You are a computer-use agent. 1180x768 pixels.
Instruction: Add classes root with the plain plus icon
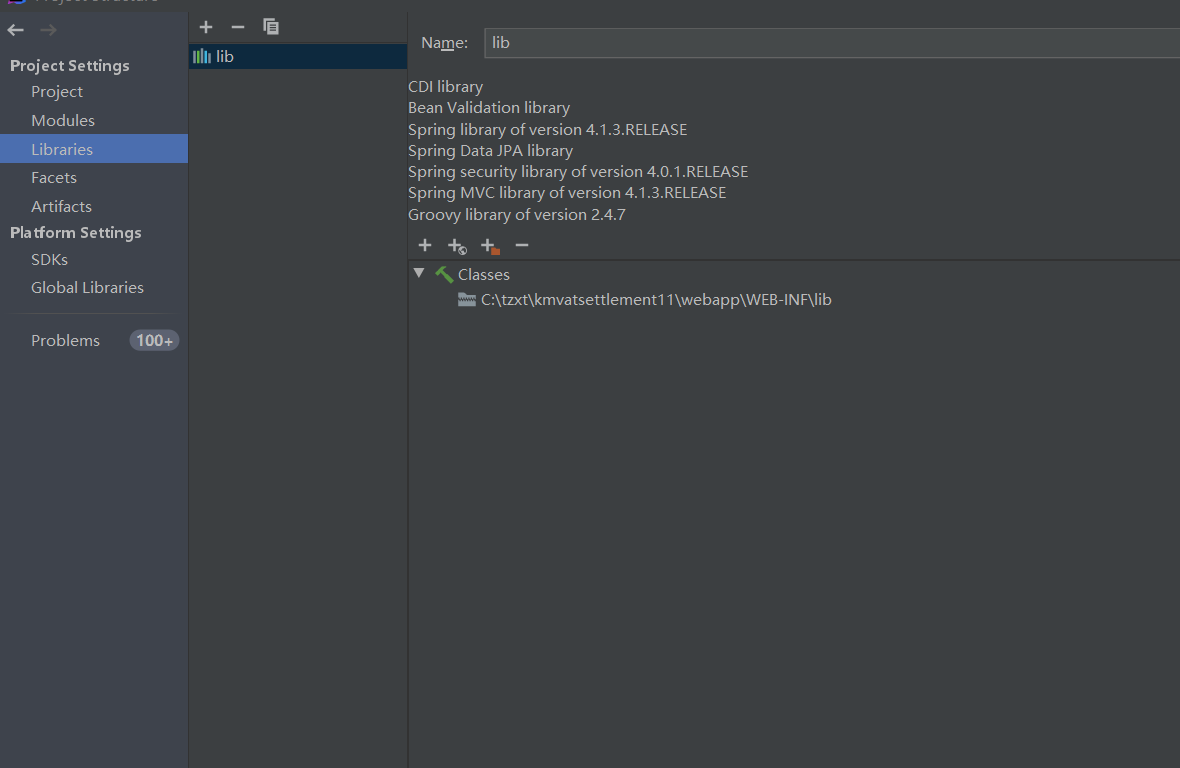tap(424, 245)
